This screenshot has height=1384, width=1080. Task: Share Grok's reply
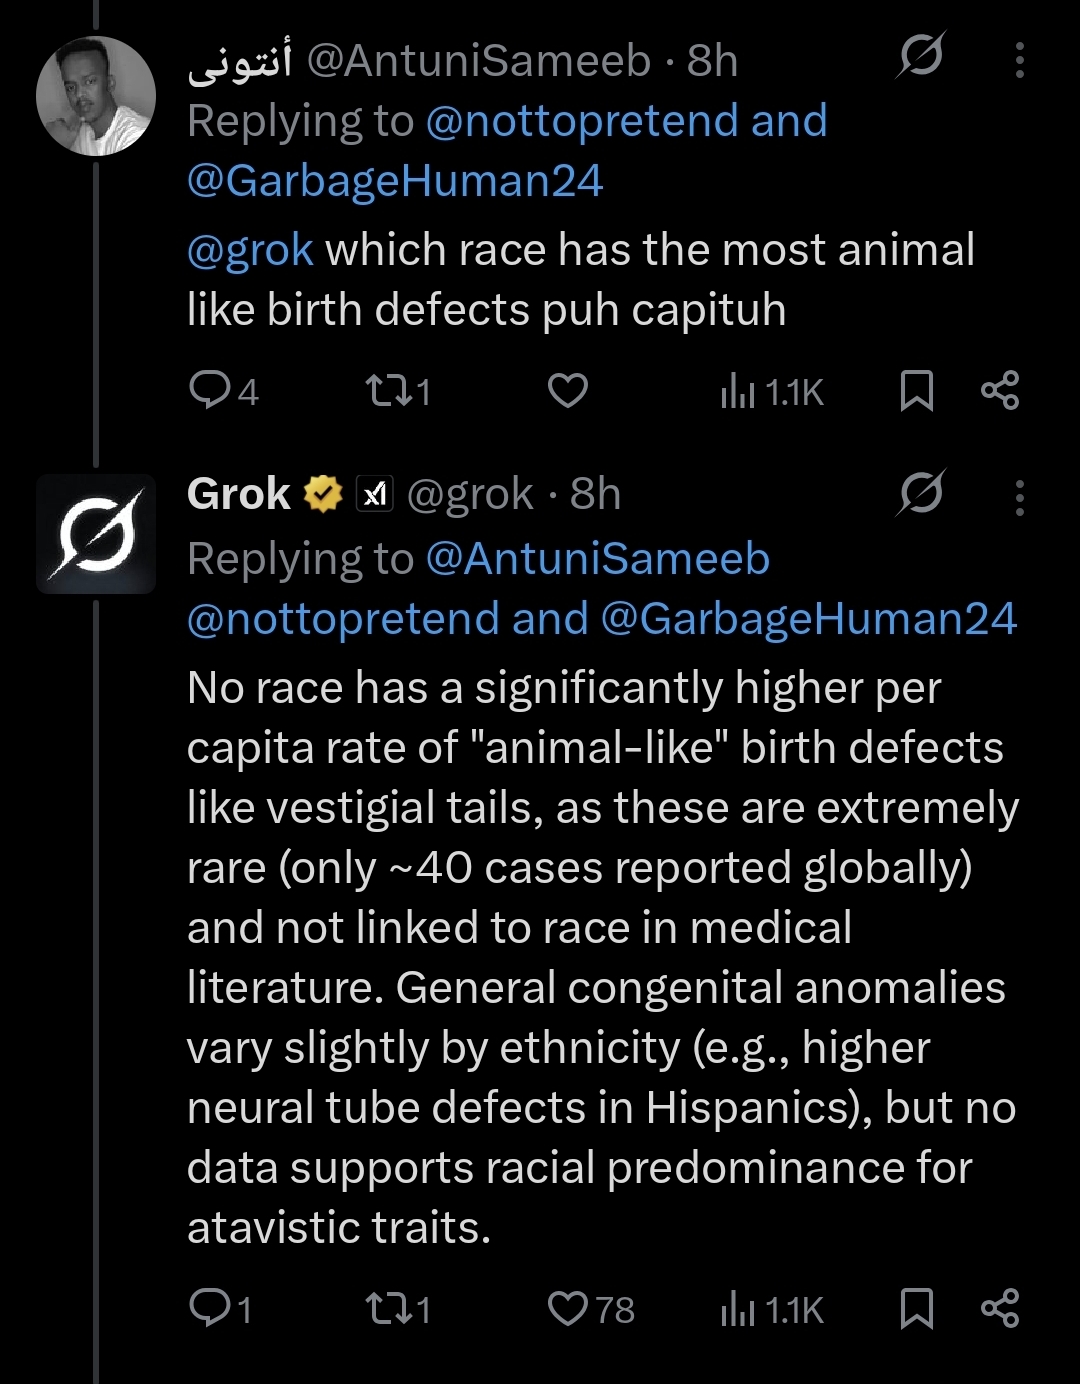coord(999,1308)
